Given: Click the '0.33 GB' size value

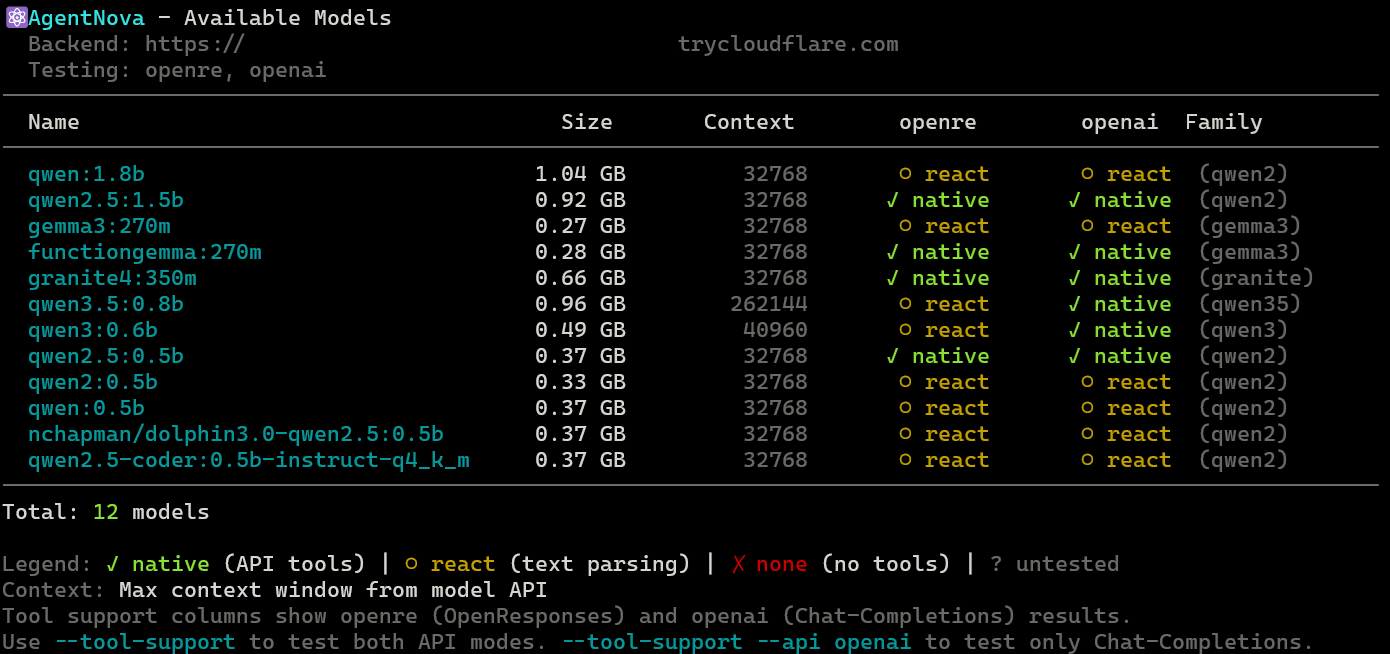Looking at the screenshot, I should click(x=580, y=382).
